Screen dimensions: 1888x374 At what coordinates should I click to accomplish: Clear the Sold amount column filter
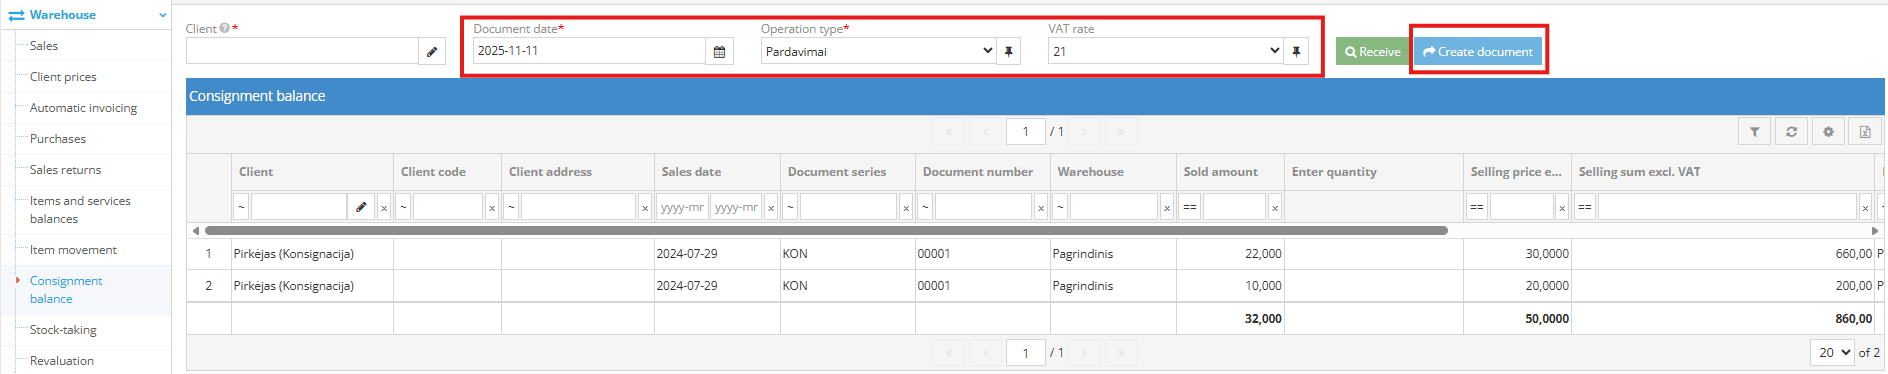pyautogui.click(x=1275, y=208)
